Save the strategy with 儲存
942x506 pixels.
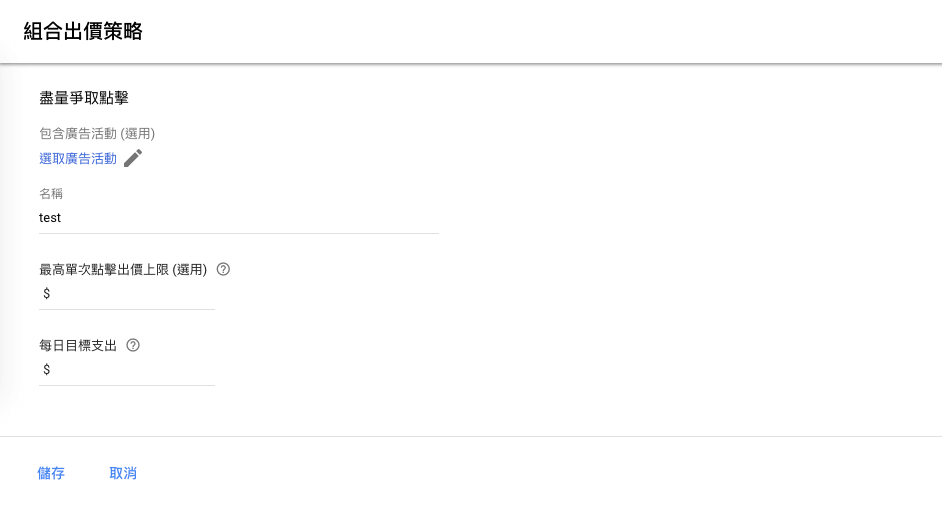click(51, 473)
